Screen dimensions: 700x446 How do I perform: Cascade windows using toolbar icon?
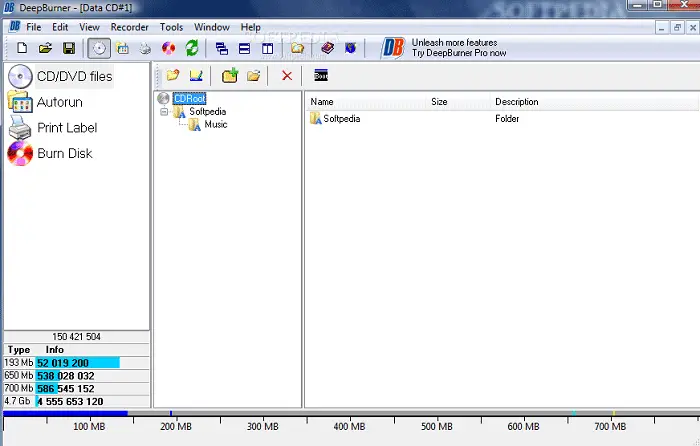221,48
